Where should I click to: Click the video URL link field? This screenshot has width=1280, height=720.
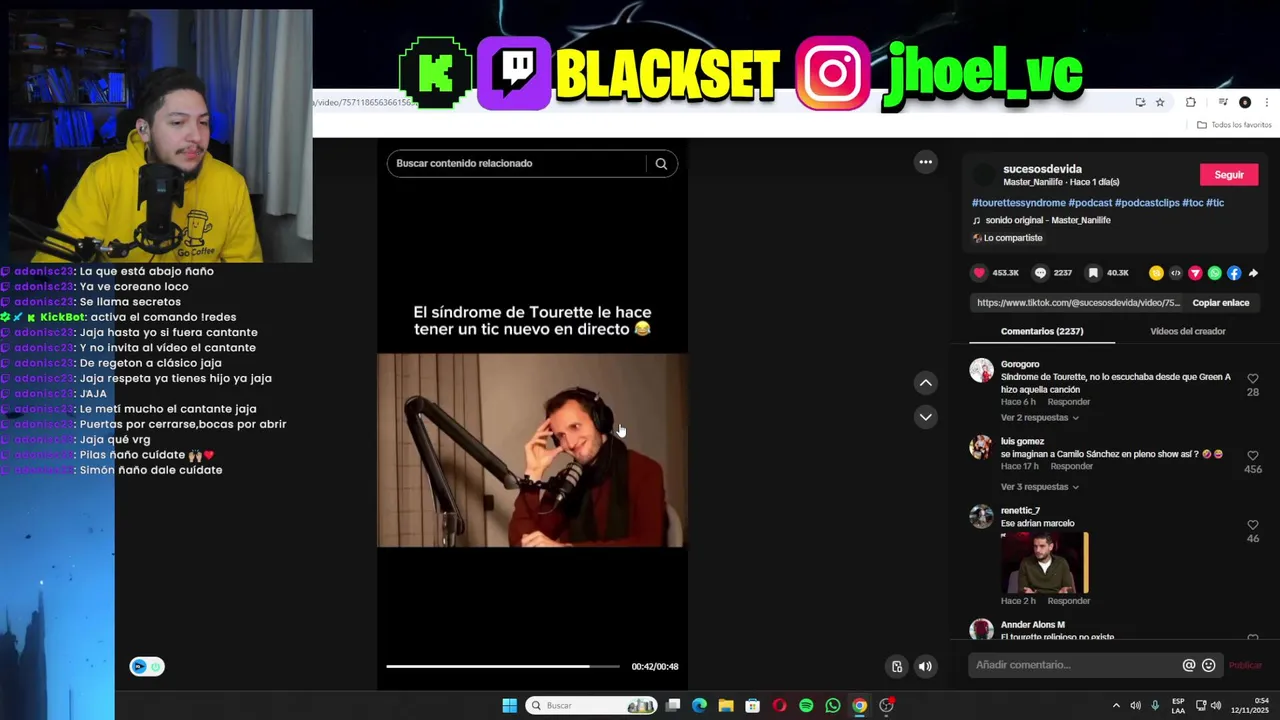(1078, 303)
